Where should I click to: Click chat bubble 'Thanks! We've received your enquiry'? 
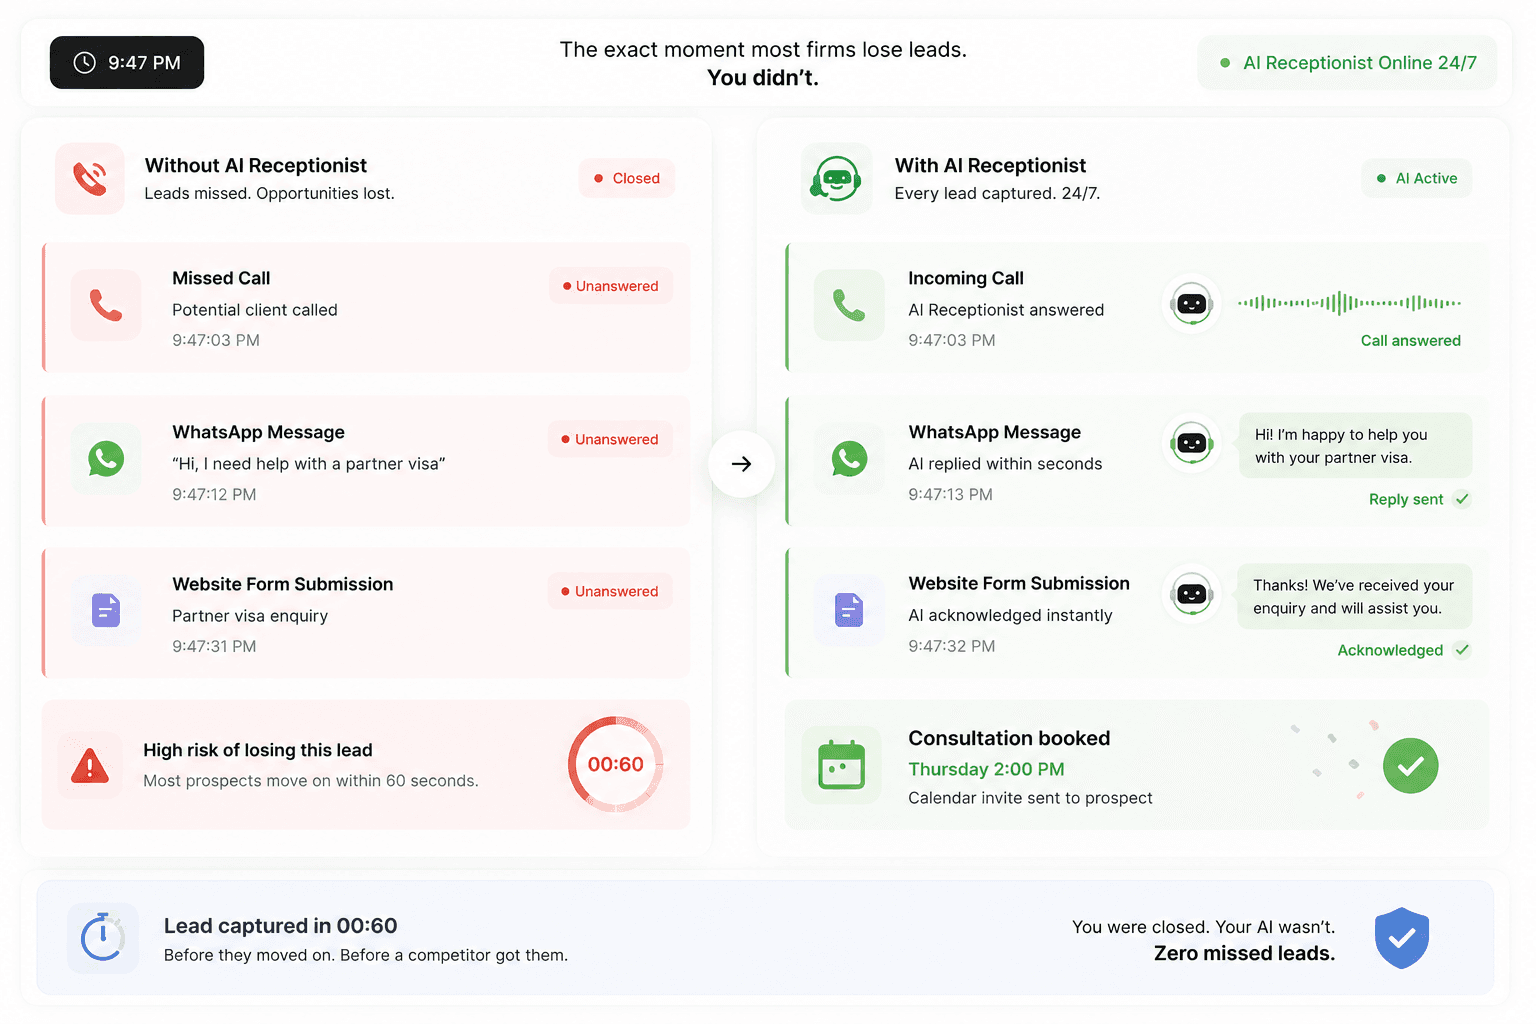click(x=1354, y=597)
